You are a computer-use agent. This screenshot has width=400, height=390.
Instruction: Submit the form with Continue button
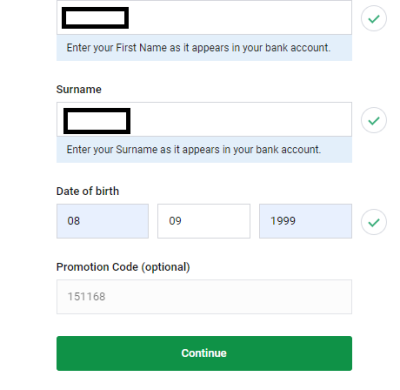point(204,353)
